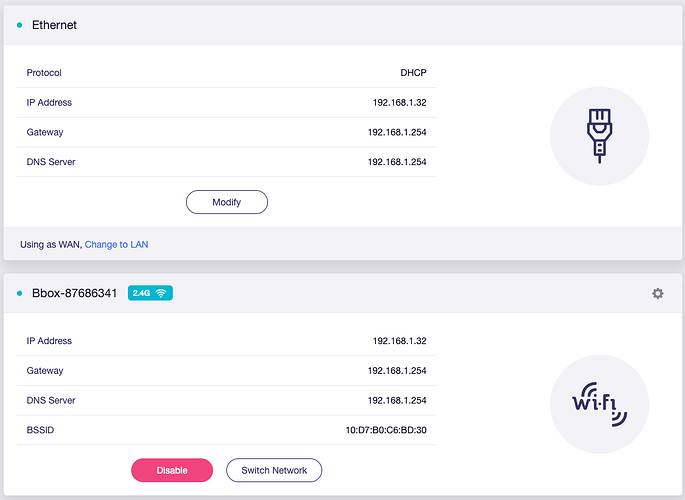Open Wi-Fi settings gear icon
Screen dimensions: 685x500
click(x=657, y=293)
